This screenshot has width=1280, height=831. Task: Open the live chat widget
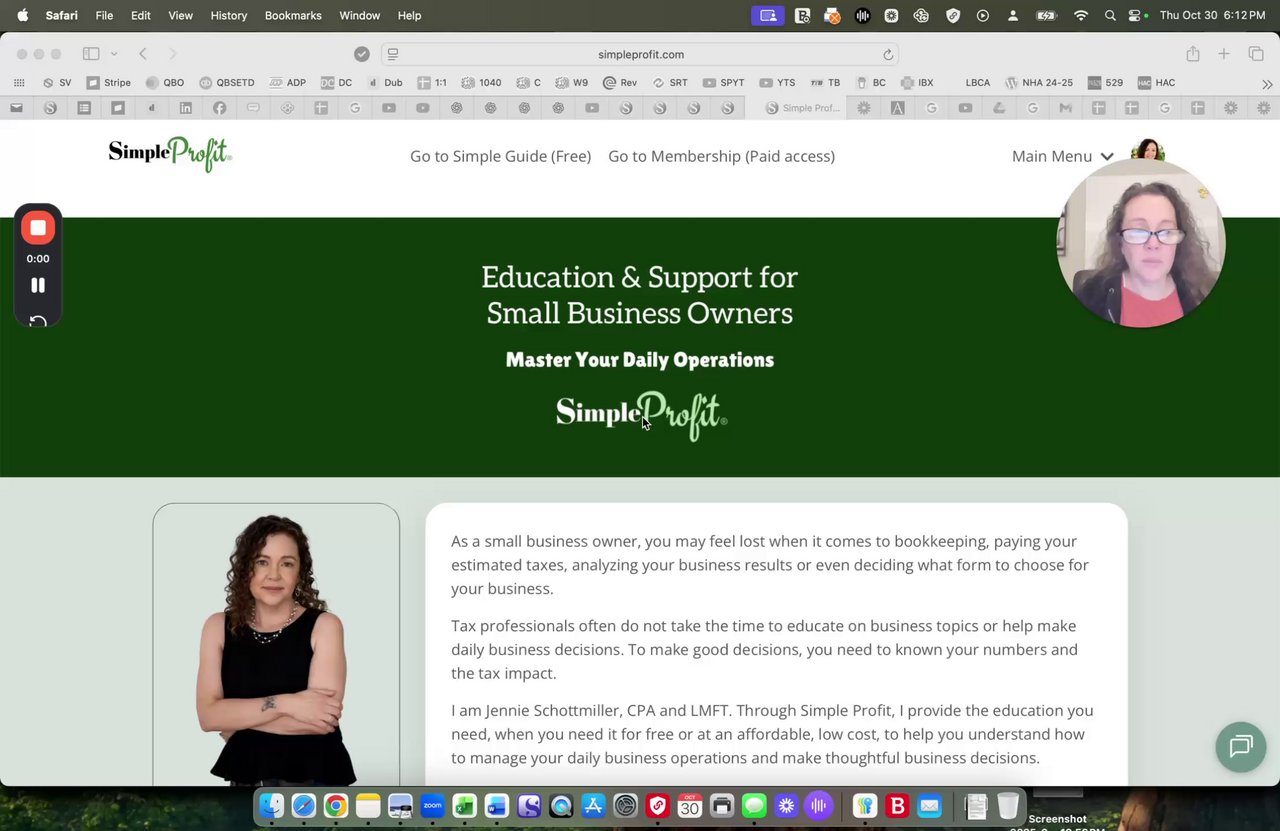click(x=1241, y=746)
